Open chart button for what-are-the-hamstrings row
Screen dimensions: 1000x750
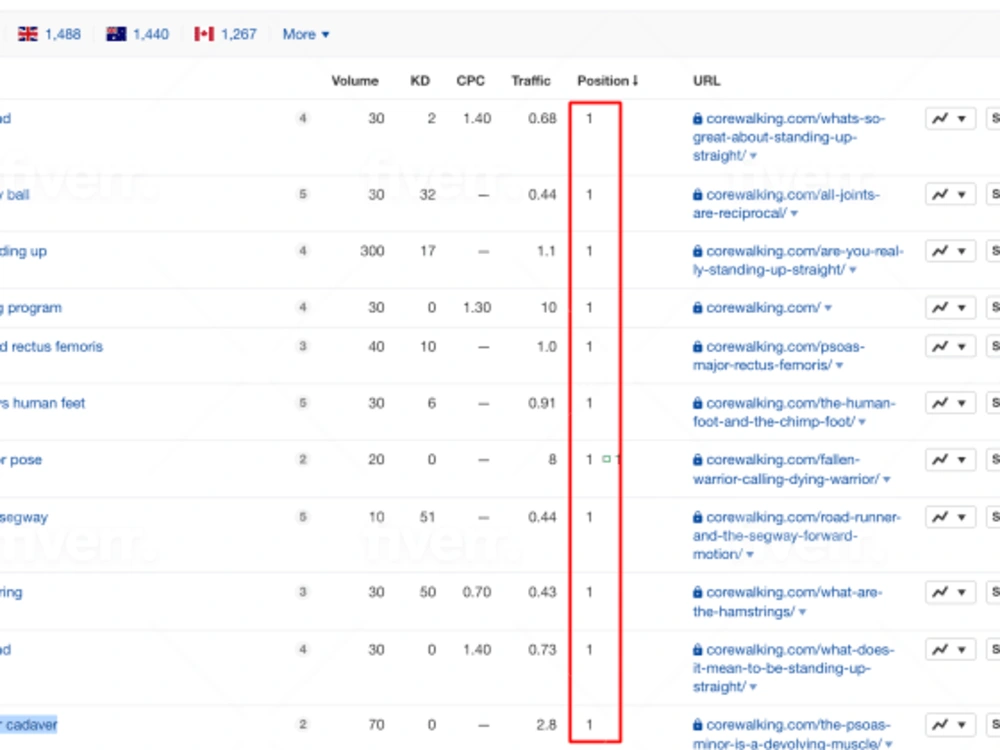[x=950, y=592]
